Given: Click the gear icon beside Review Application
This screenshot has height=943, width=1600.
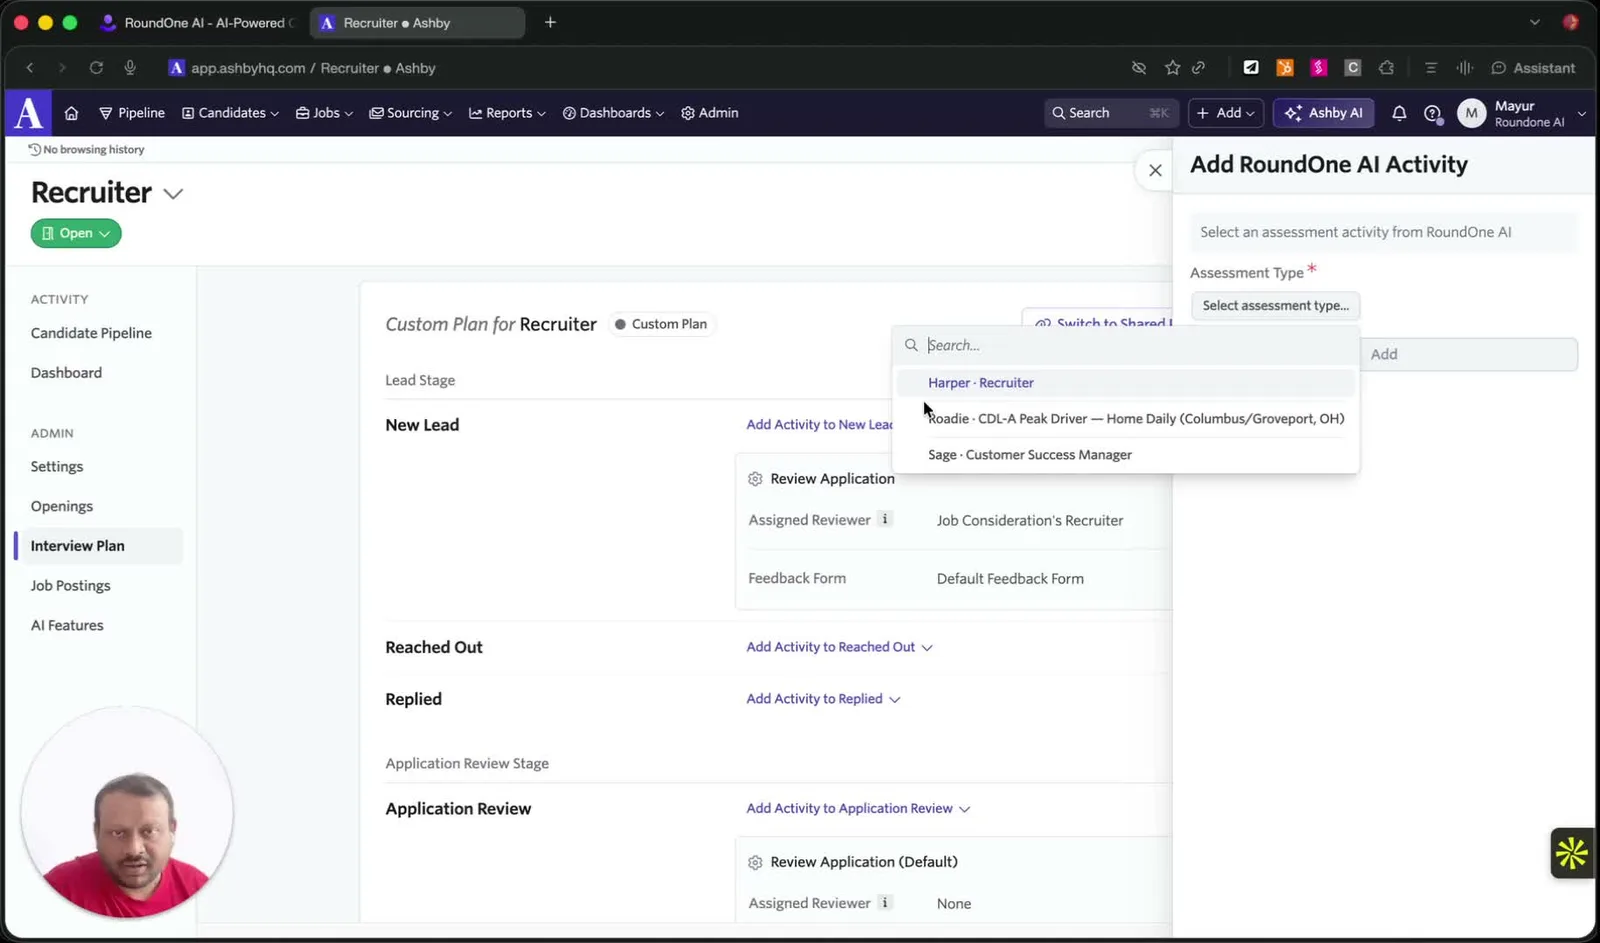Looking at the screenshot, I should pos(755,479).
